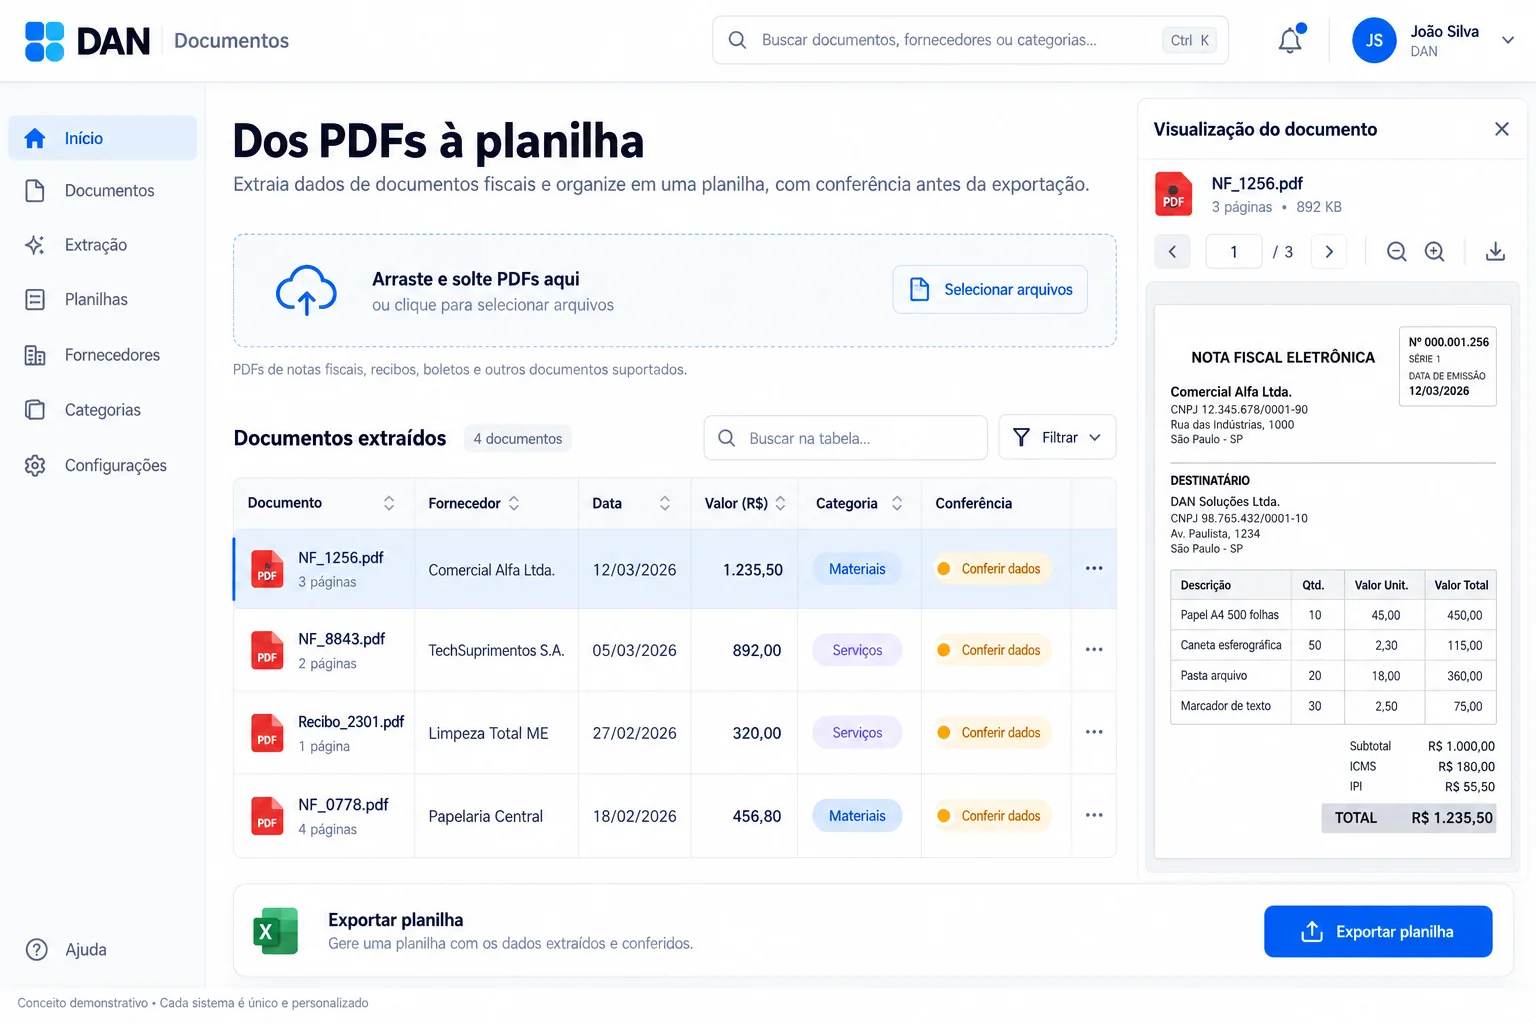Close the document preview panel
The height and width of the screenshot is (1024, 1536).
(x=1501, y=129)
